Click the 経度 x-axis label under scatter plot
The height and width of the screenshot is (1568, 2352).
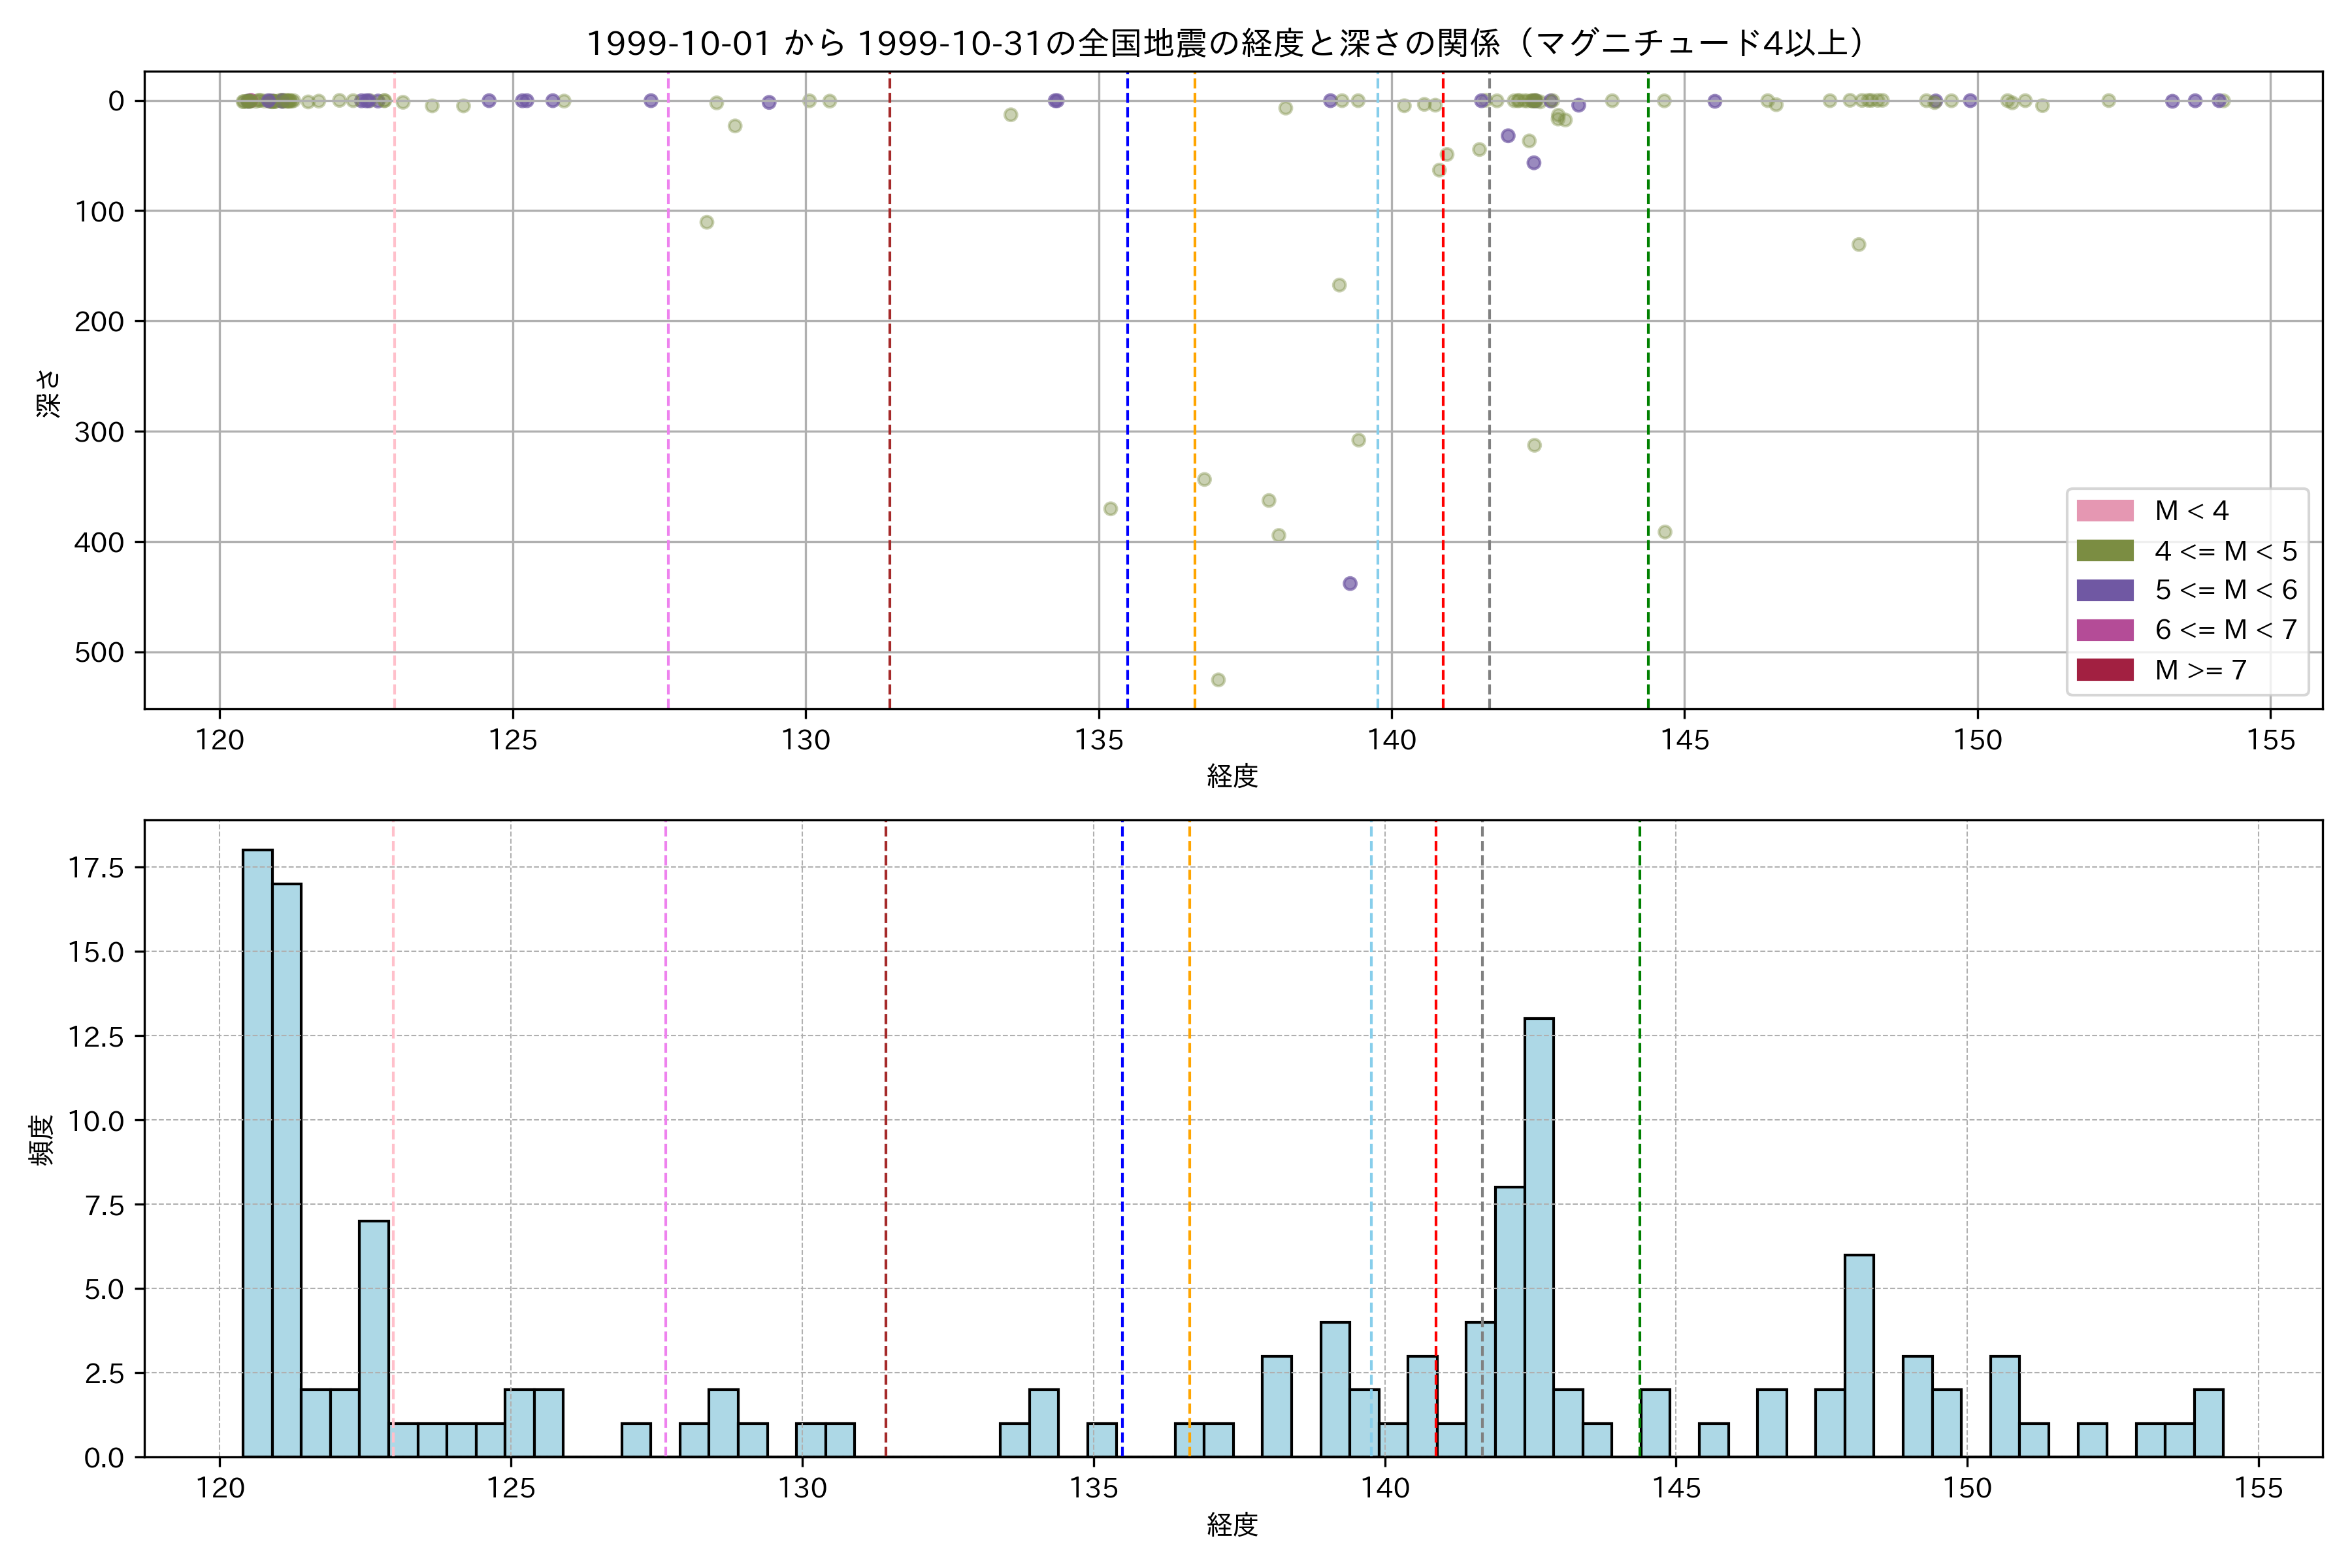[x=1232, y=776]
